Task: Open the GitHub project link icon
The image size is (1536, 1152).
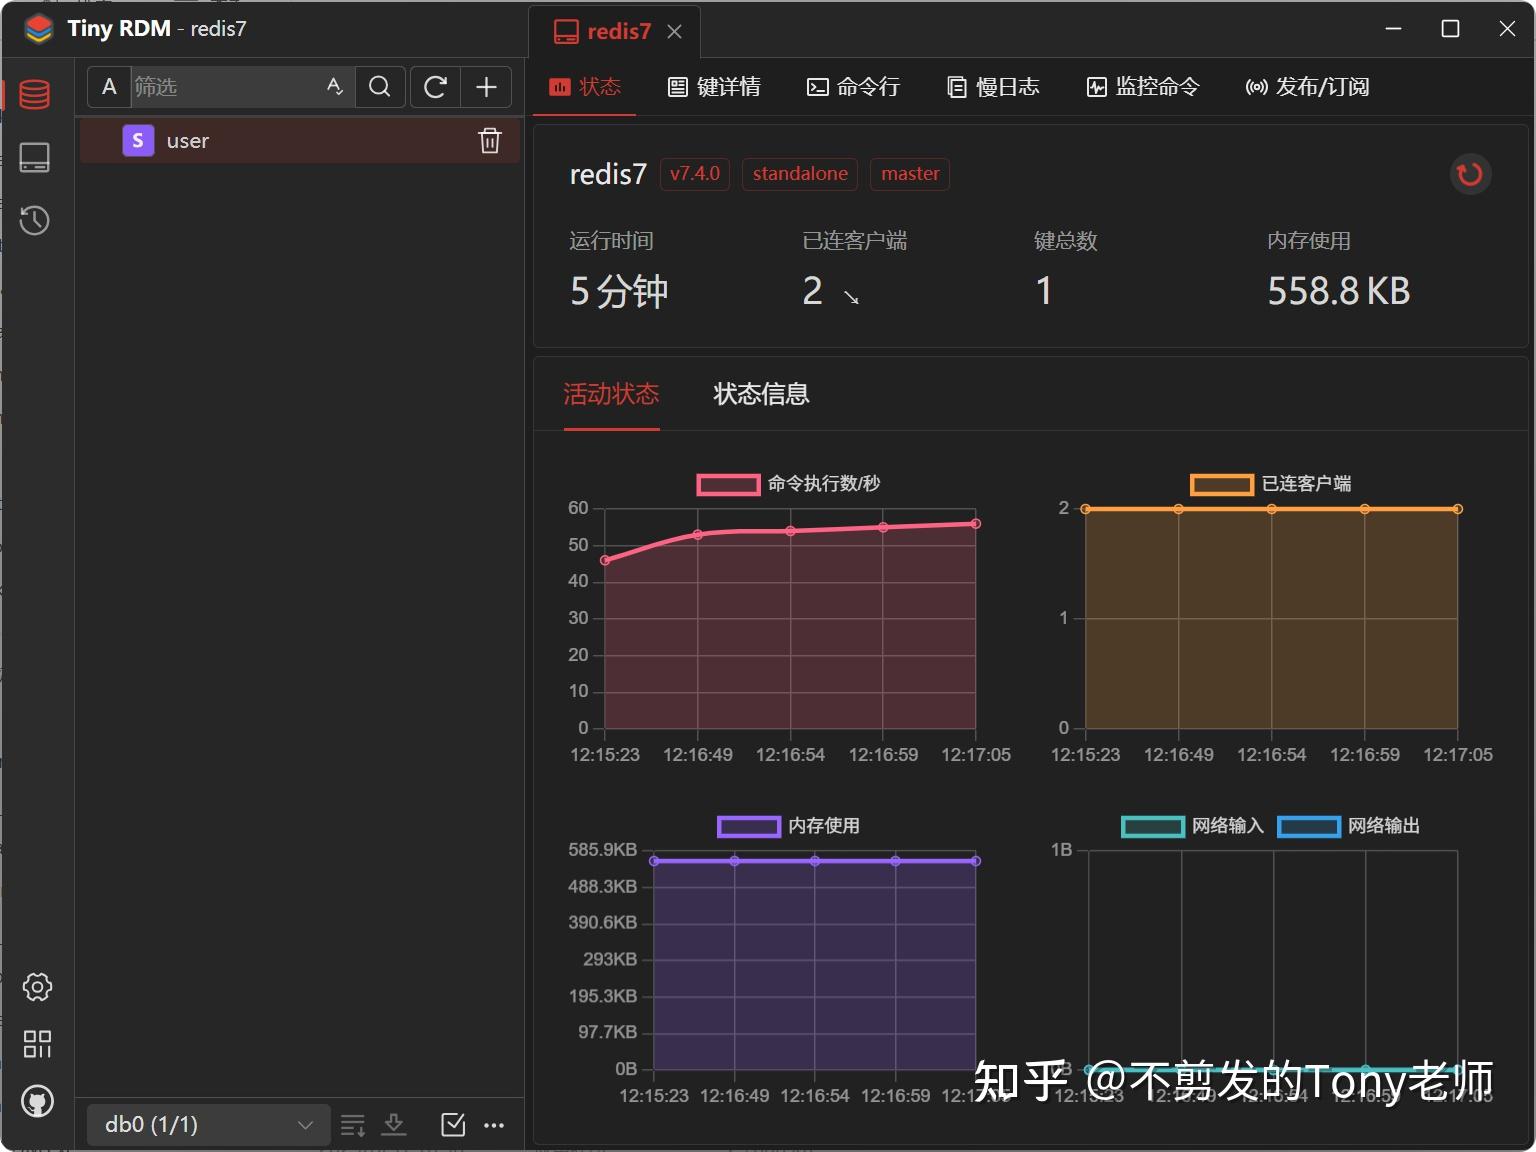Action: pos(37,1101)
